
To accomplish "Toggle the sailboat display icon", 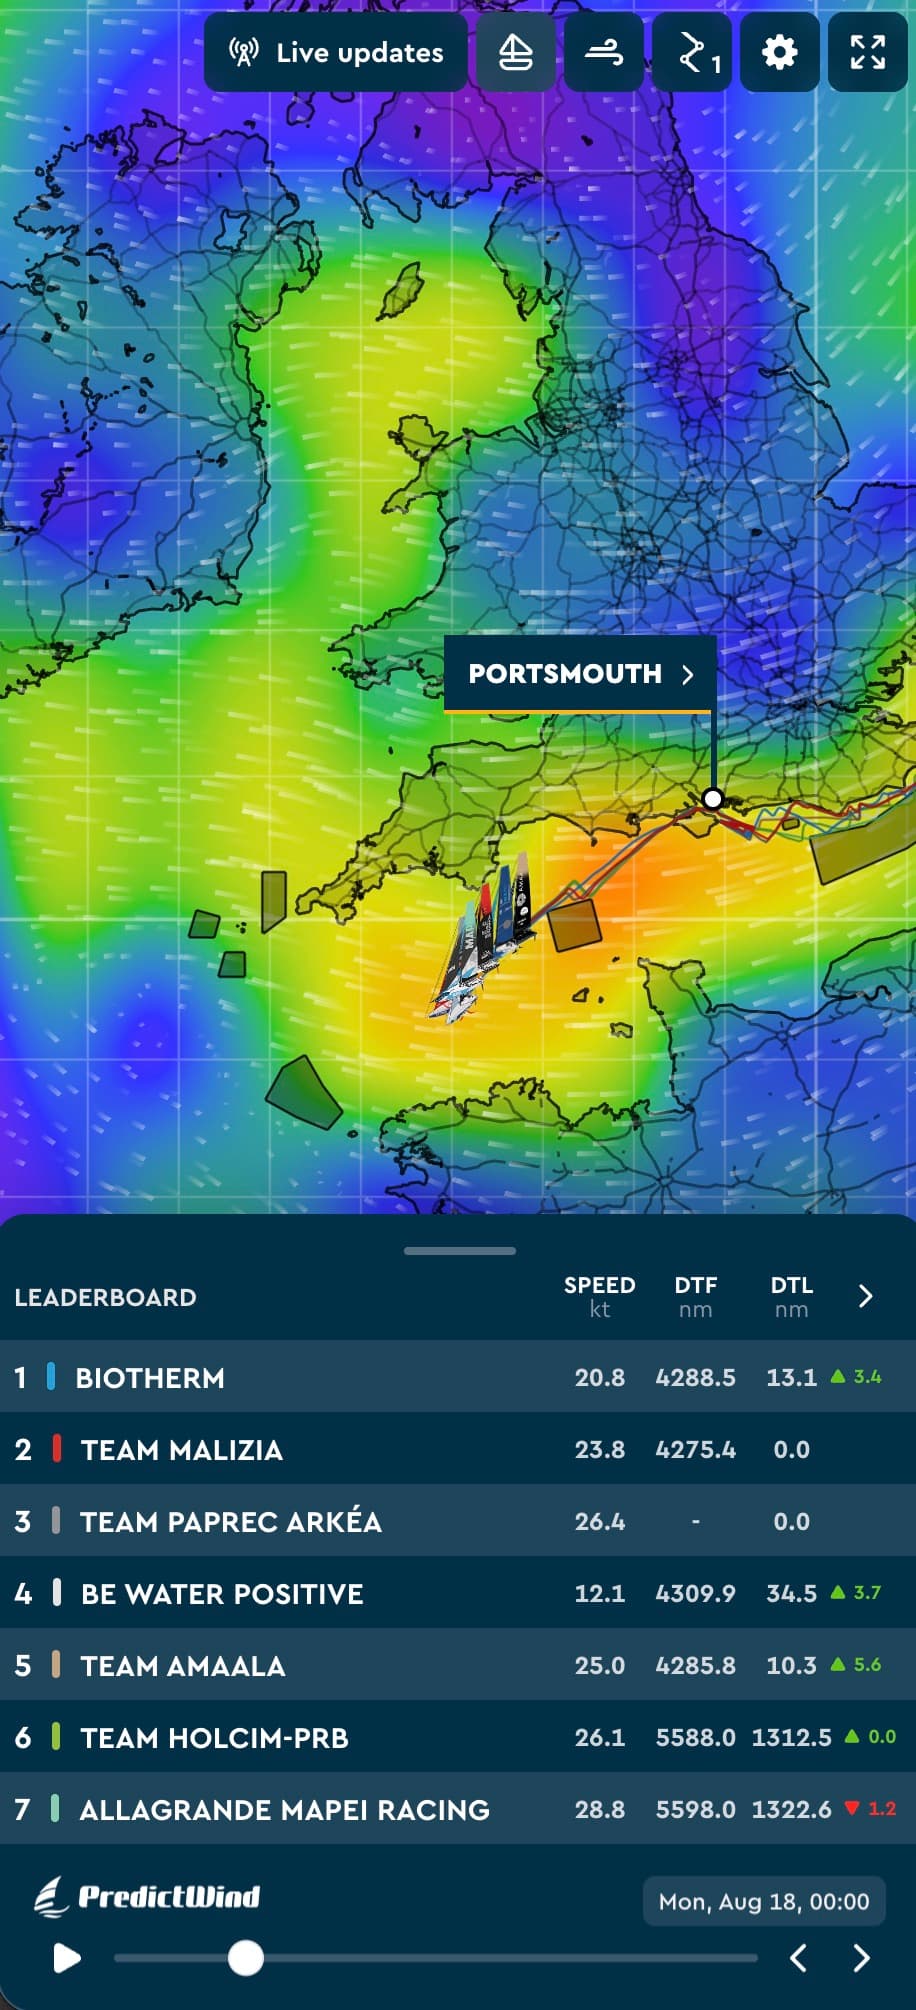I will coord(515,52).
